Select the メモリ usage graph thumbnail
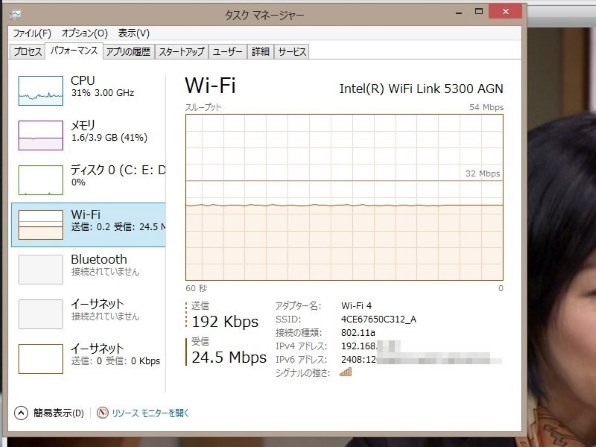The width and height of the screenshot is (596, 447). point(41,135)
